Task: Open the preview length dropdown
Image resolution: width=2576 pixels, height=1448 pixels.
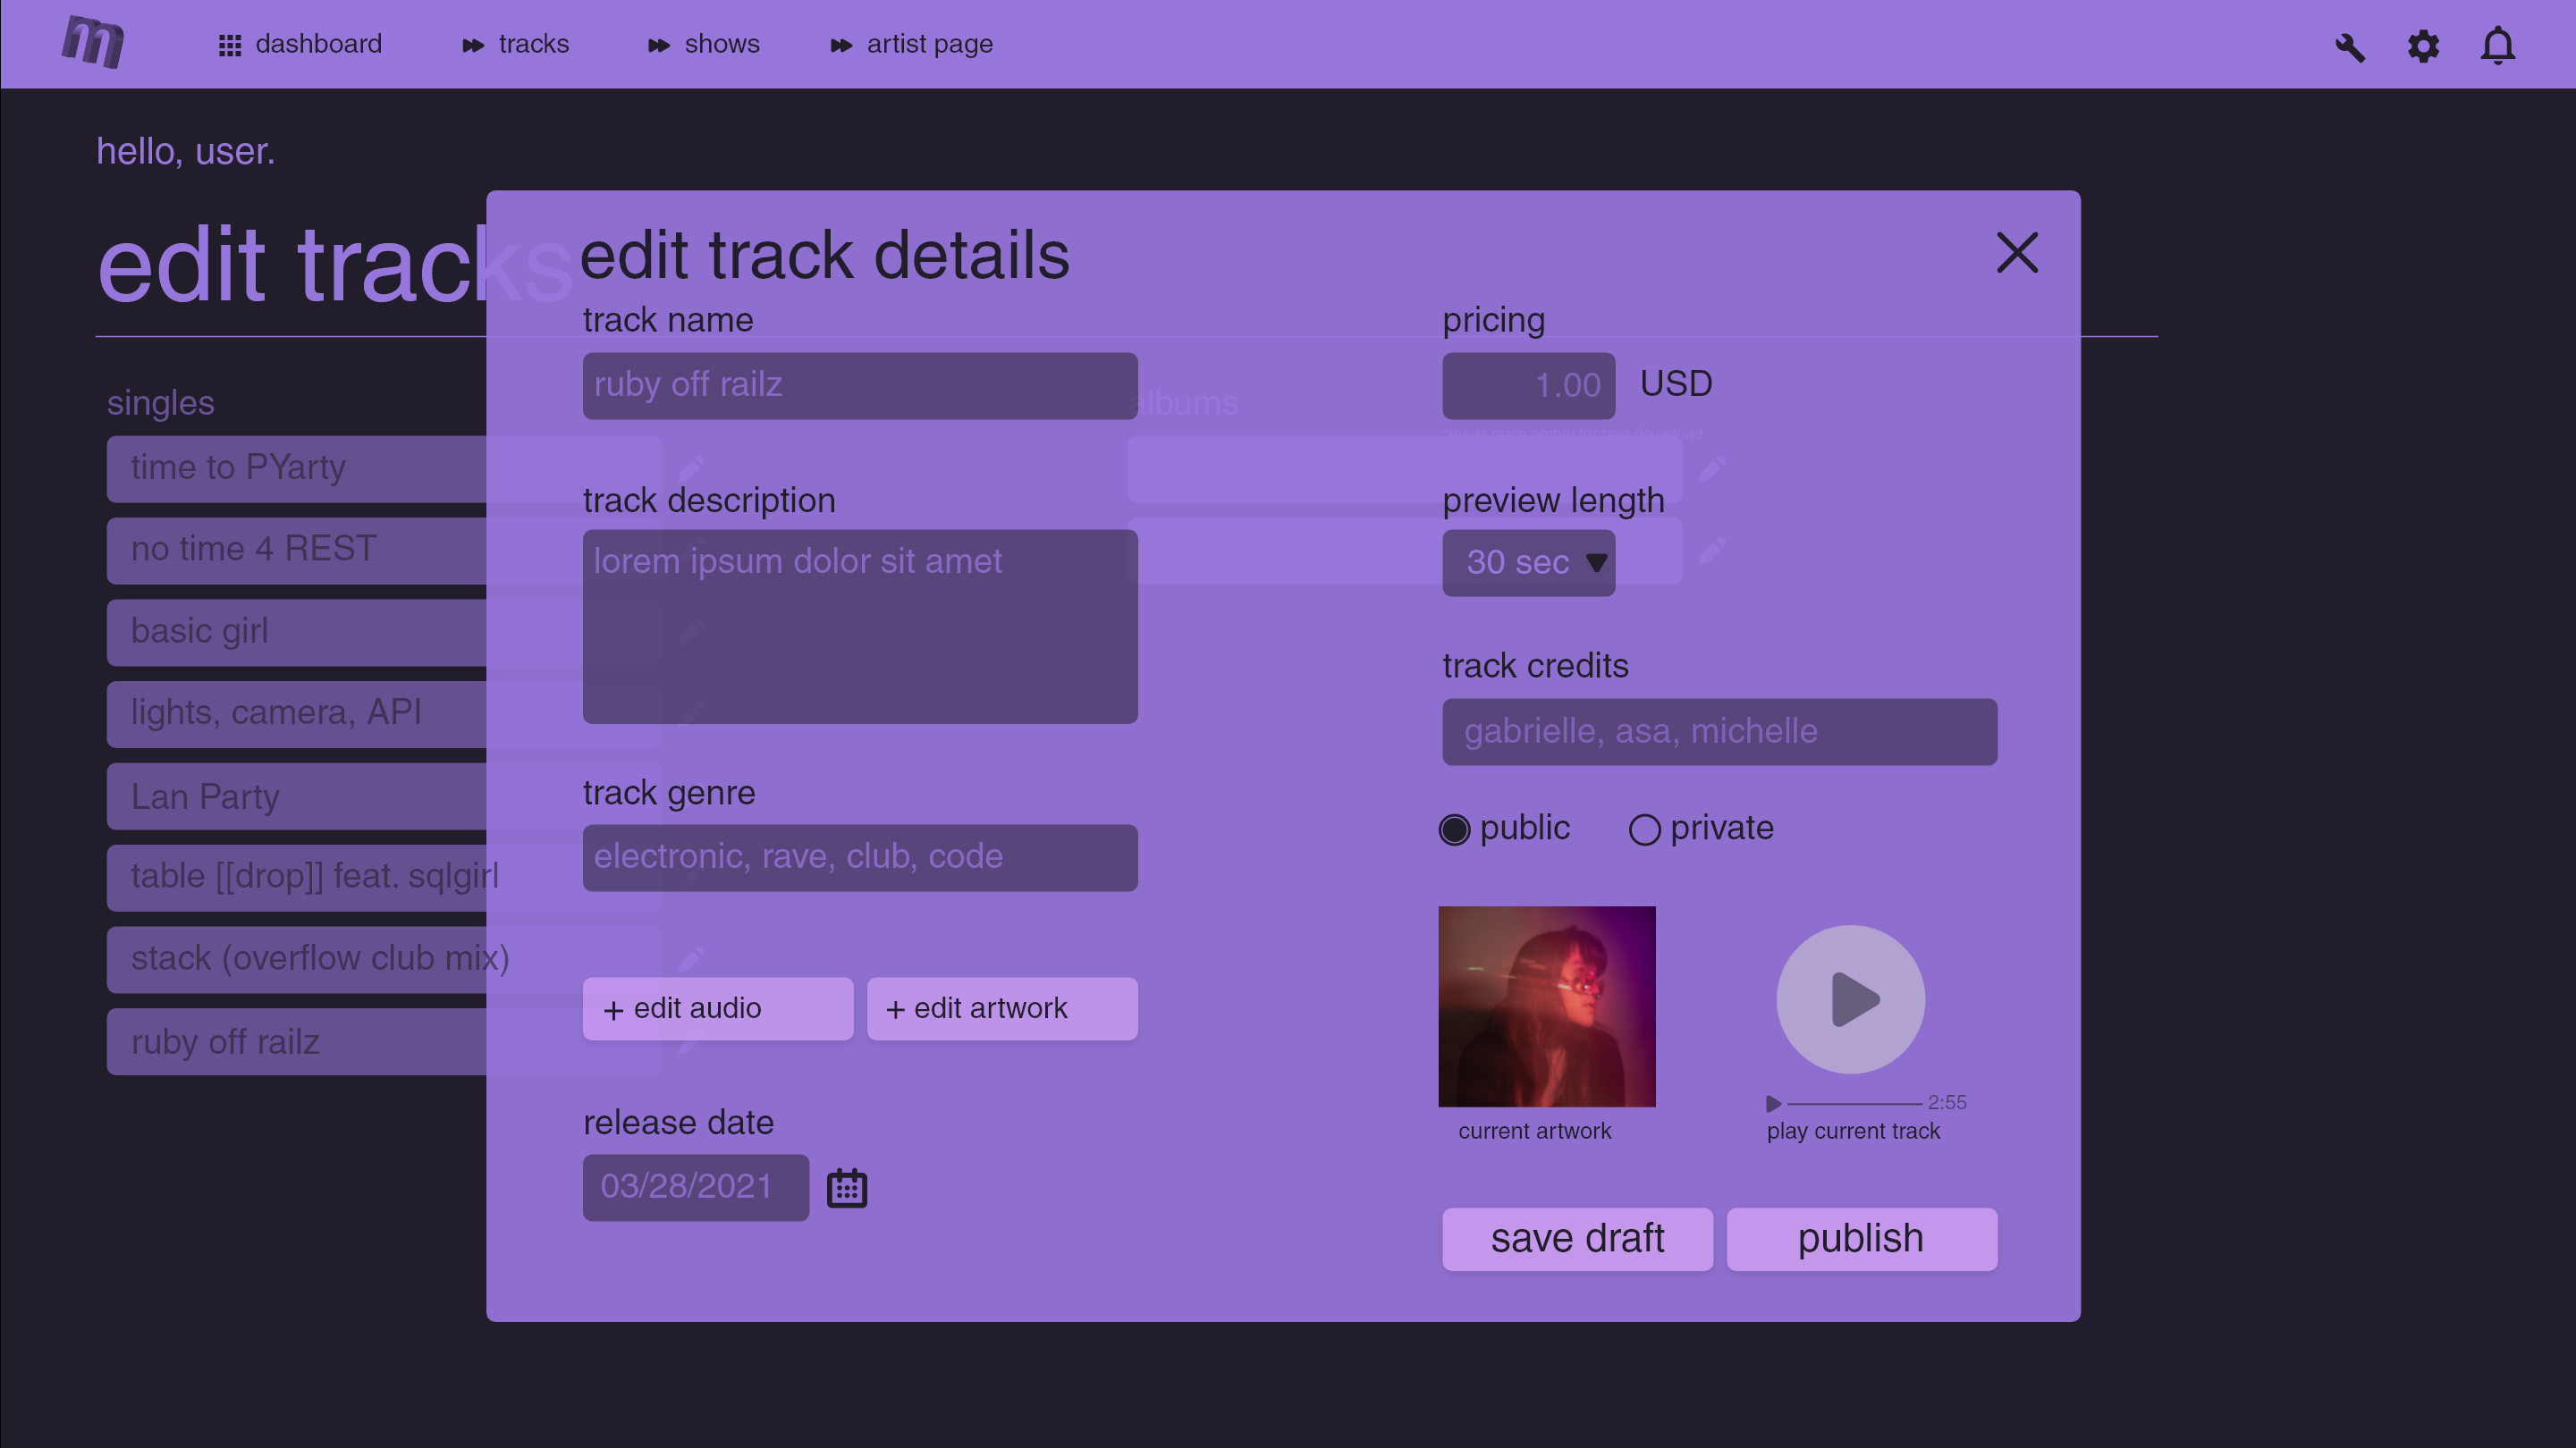Action: (x=1528, y=563)
